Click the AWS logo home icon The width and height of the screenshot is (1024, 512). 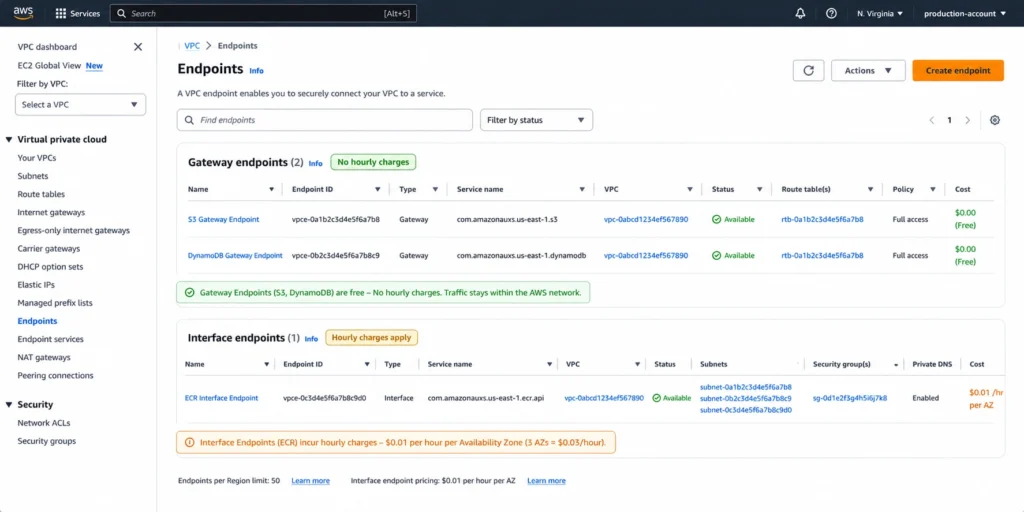click(x=24, y=13)
